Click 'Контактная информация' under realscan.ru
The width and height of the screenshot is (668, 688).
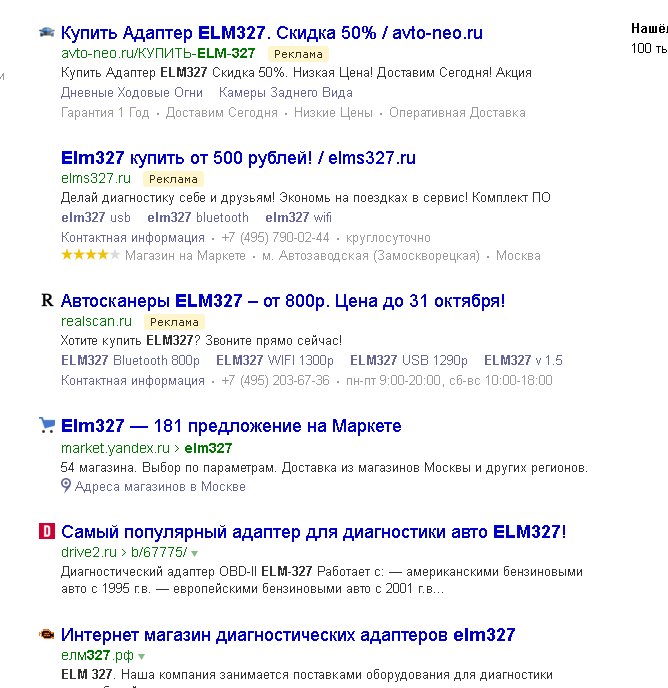tap(133, 380)
